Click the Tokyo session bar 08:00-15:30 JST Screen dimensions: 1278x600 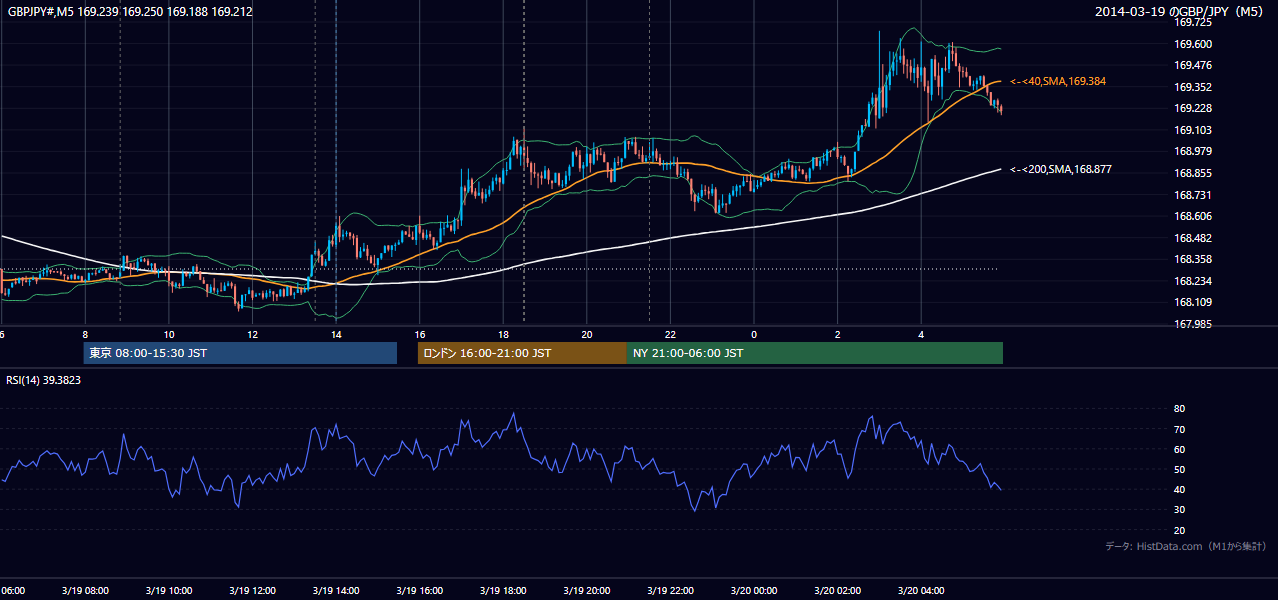[x=240, y=353]
